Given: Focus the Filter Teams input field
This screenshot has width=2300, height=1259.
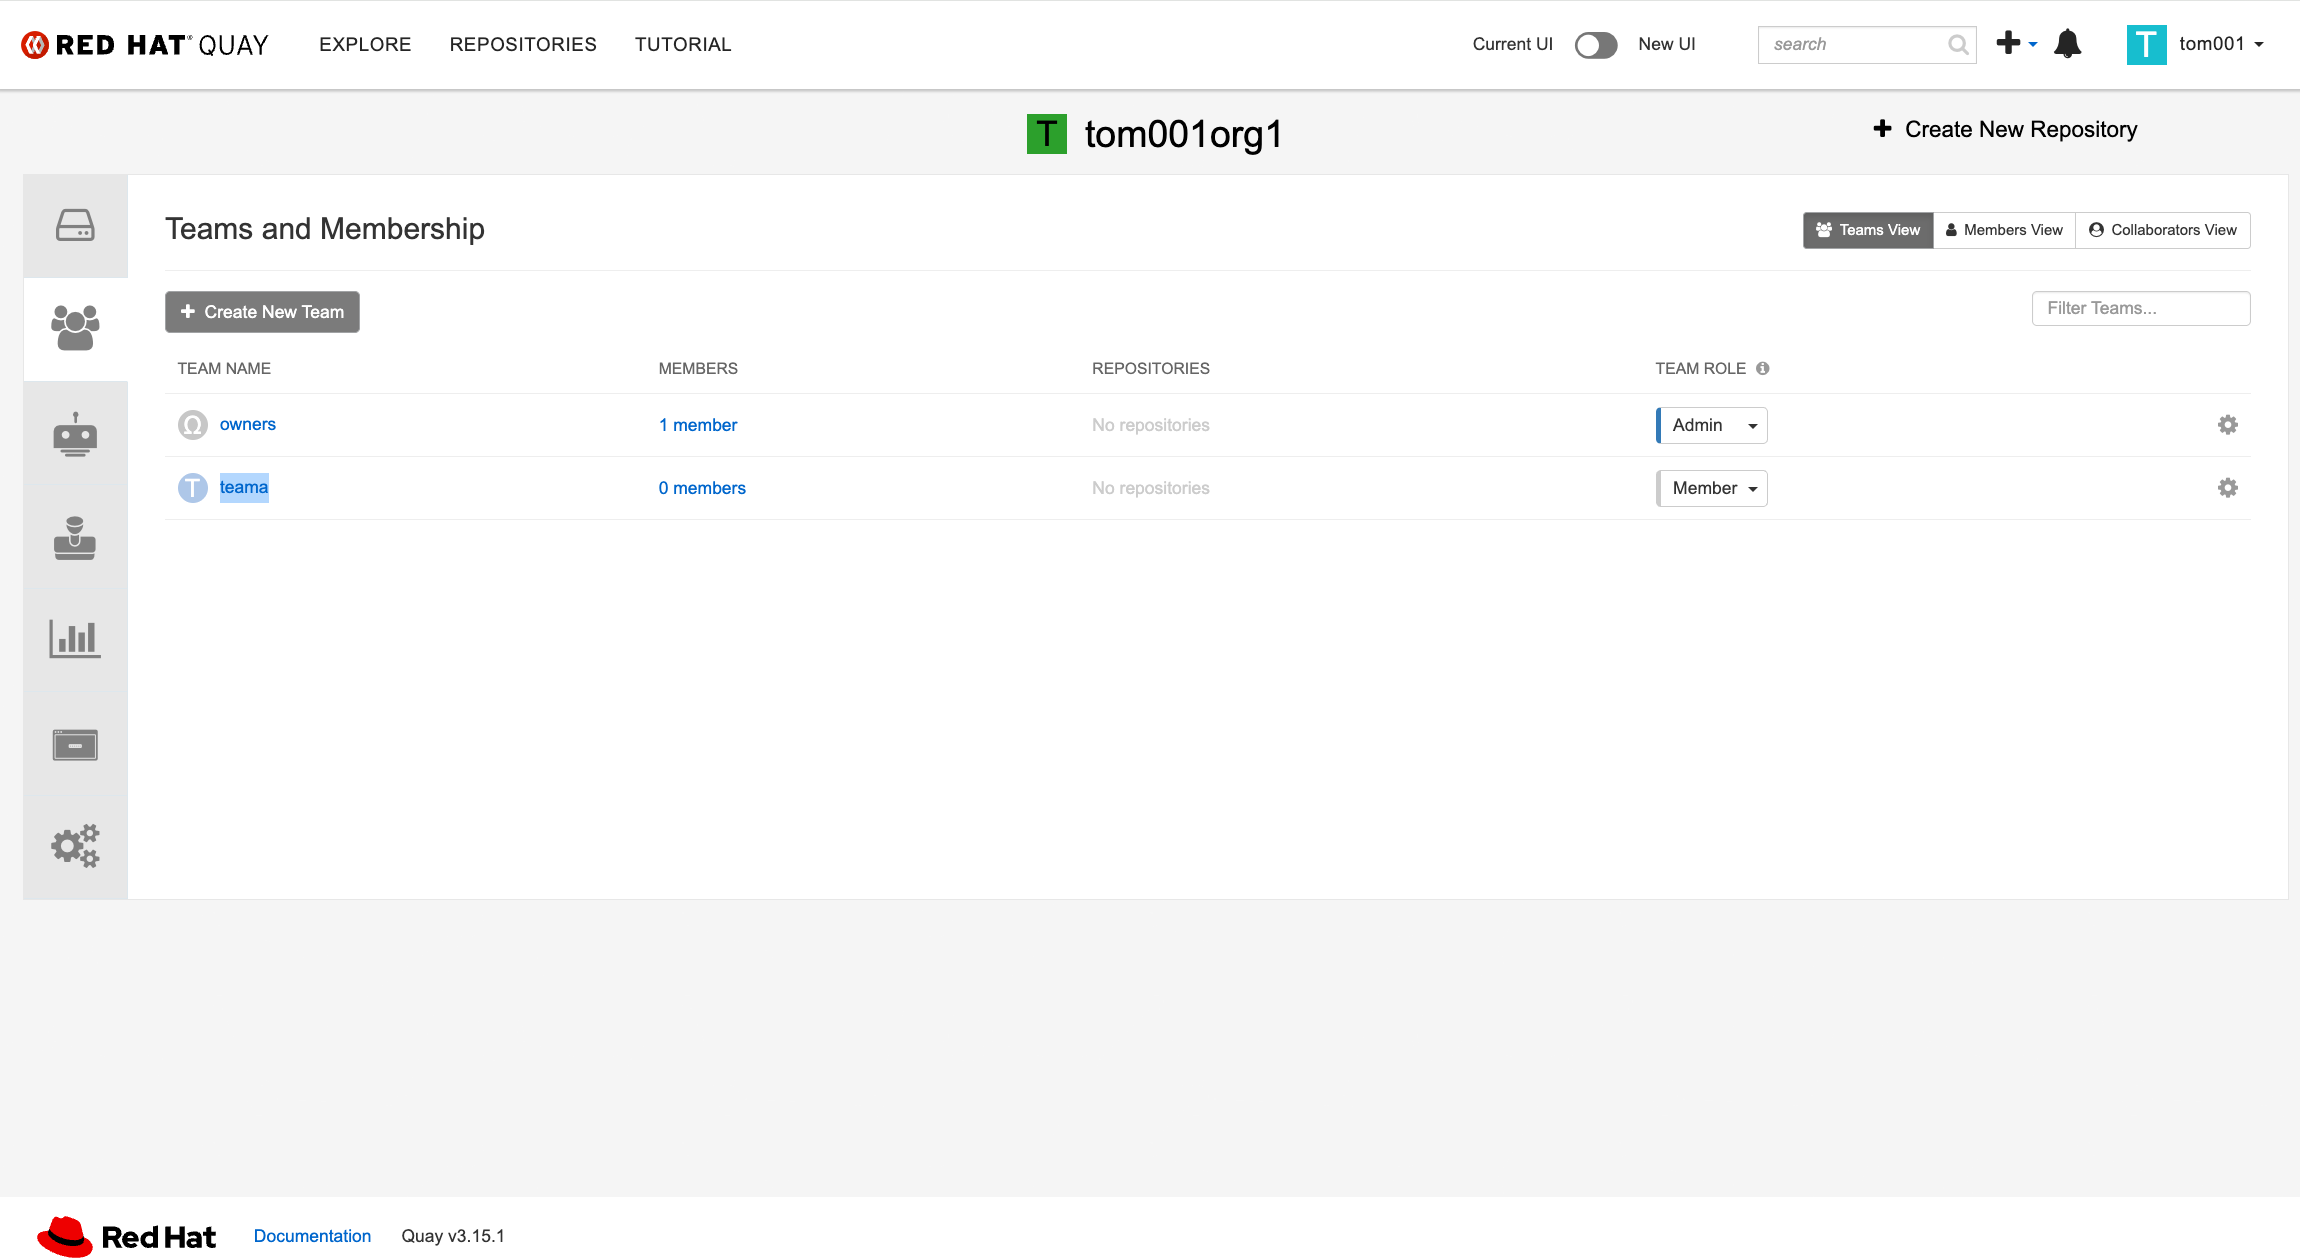Looking at the screenshot, I should (2140, 308).
